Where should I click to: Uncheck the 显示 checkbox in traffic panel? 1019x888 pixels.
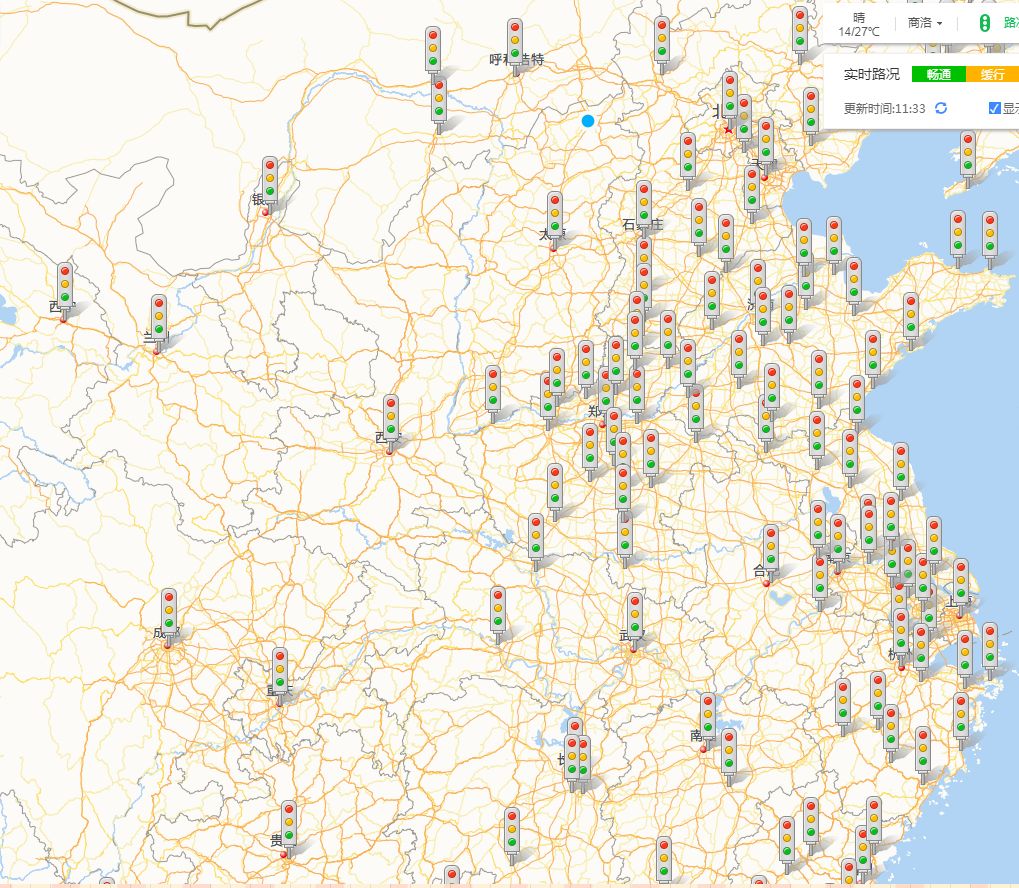[994, 108]
